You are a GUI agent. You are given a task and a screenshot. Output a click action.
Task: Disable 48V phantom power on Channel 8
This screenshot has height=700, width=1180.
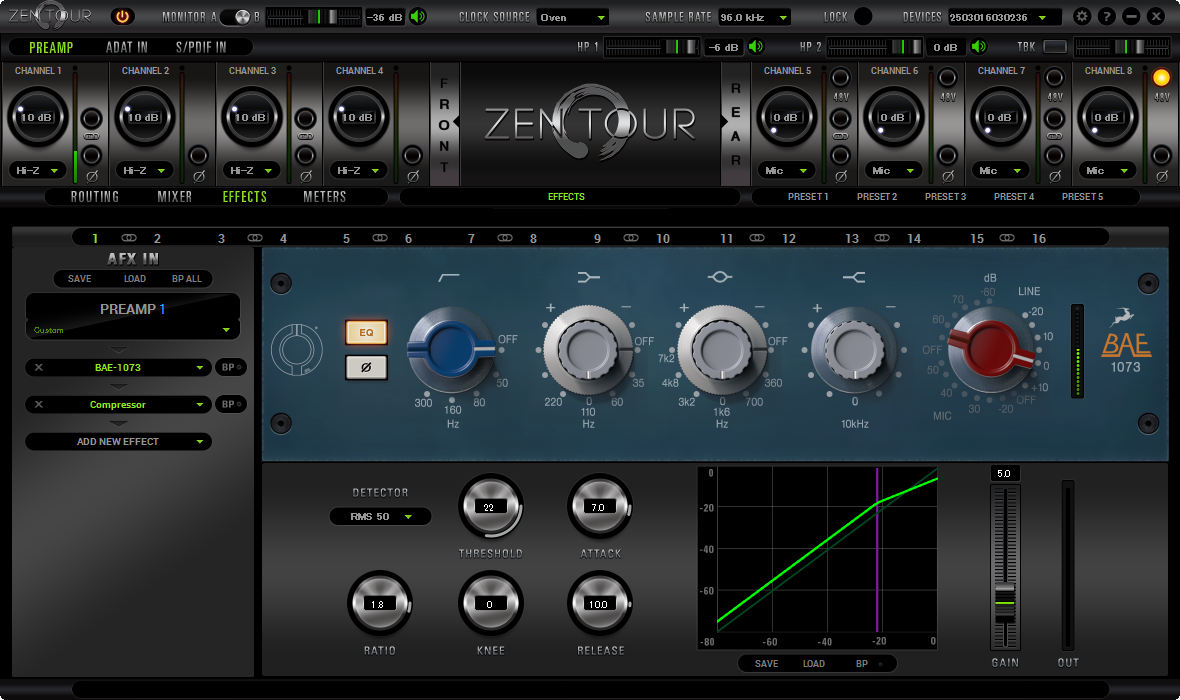[1161, 78]
